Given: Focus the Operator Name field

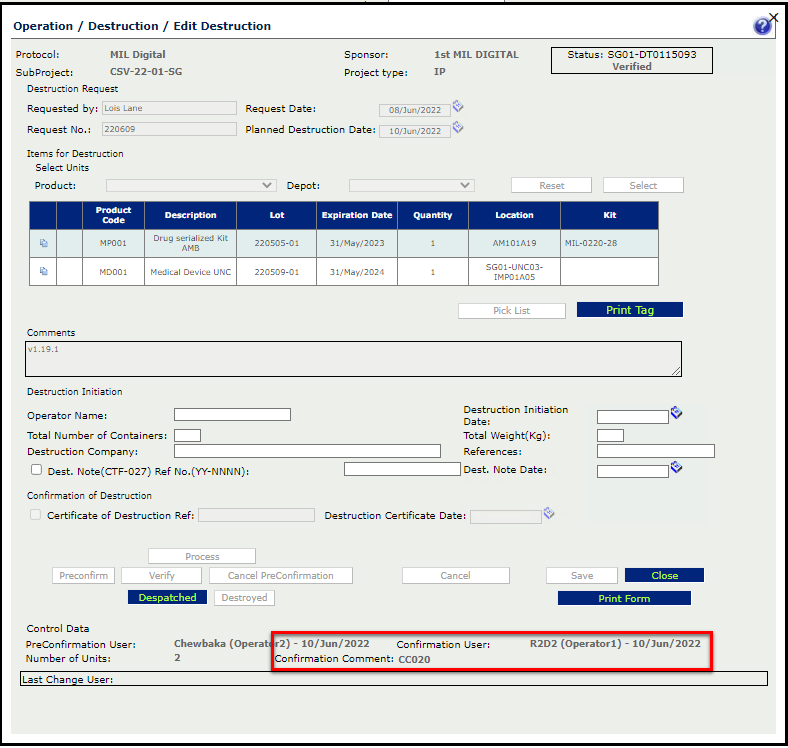Looking at the screenshot, I should point(232,415).
